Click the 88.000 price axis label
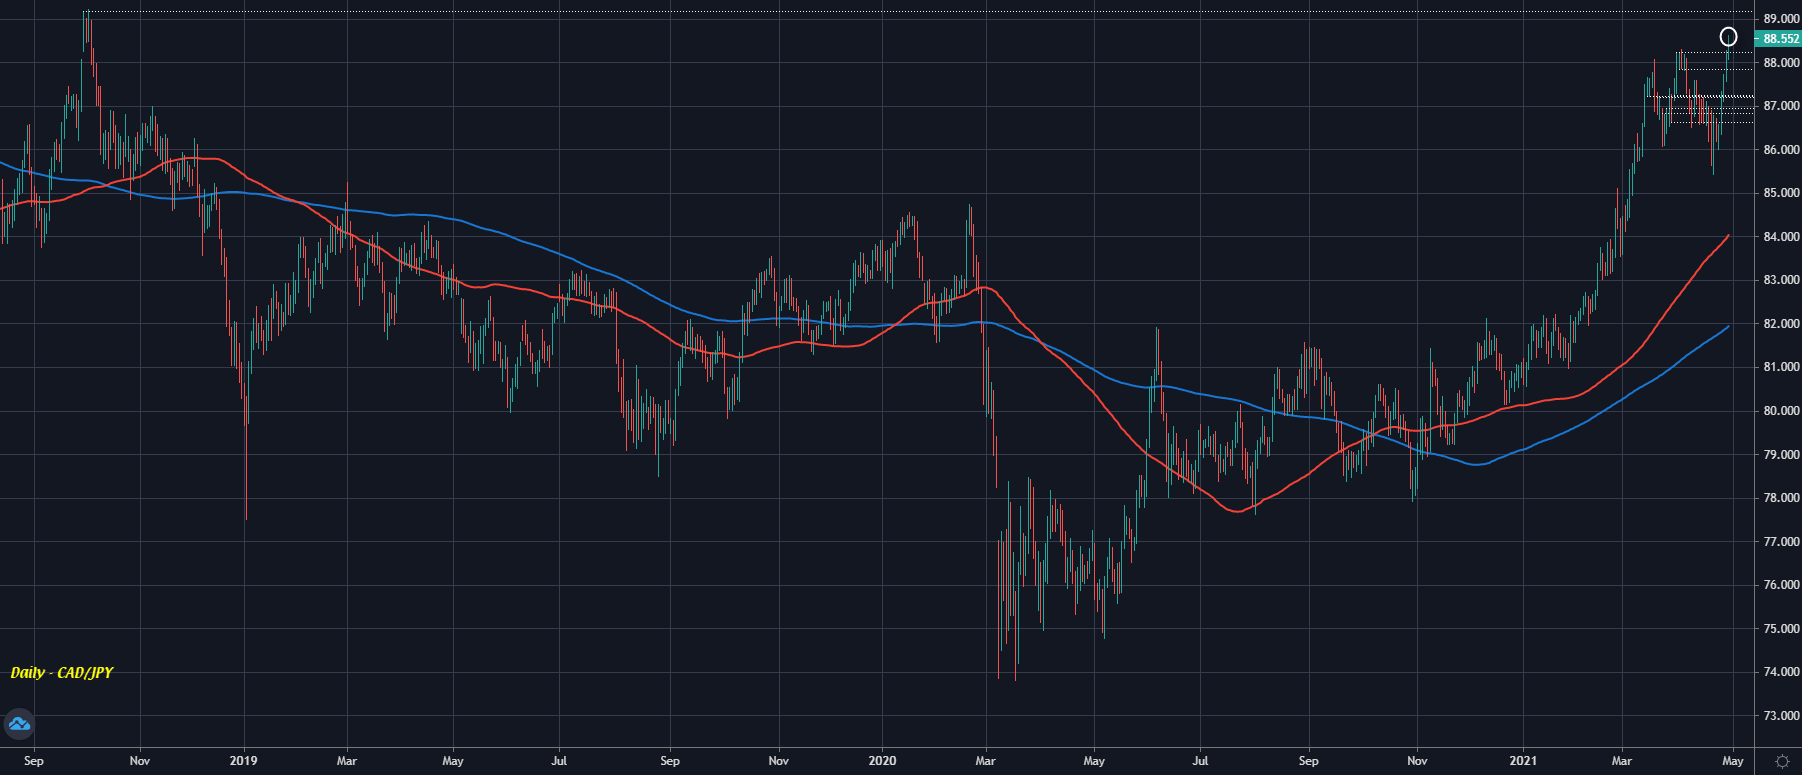The height and width of the screenshot is (775, 1802). point(1781,63)
